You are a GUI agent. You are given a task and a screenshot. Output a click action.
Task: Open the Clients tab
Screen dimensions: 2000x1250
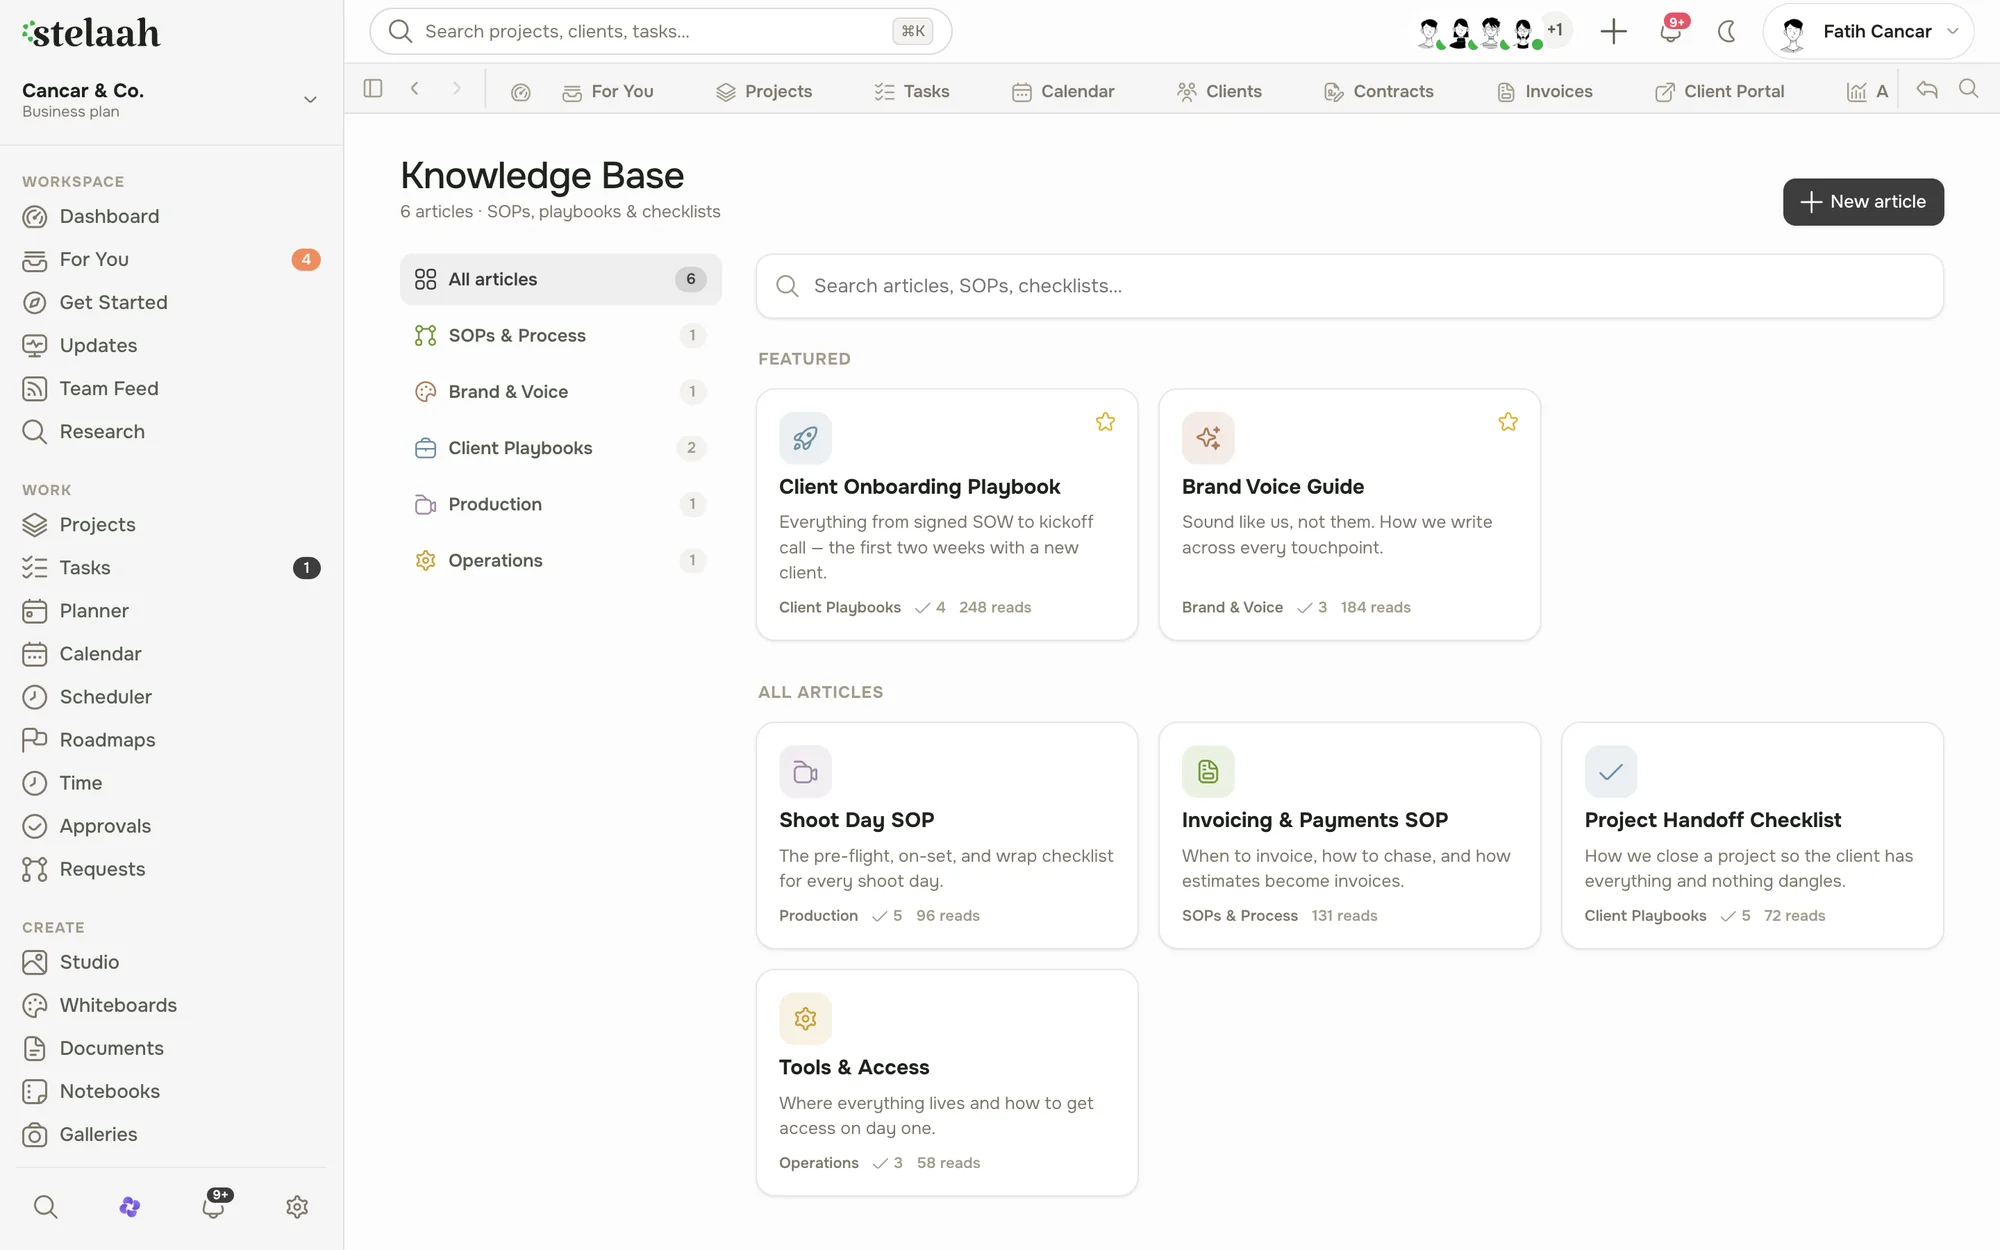tap(1219, 92)
